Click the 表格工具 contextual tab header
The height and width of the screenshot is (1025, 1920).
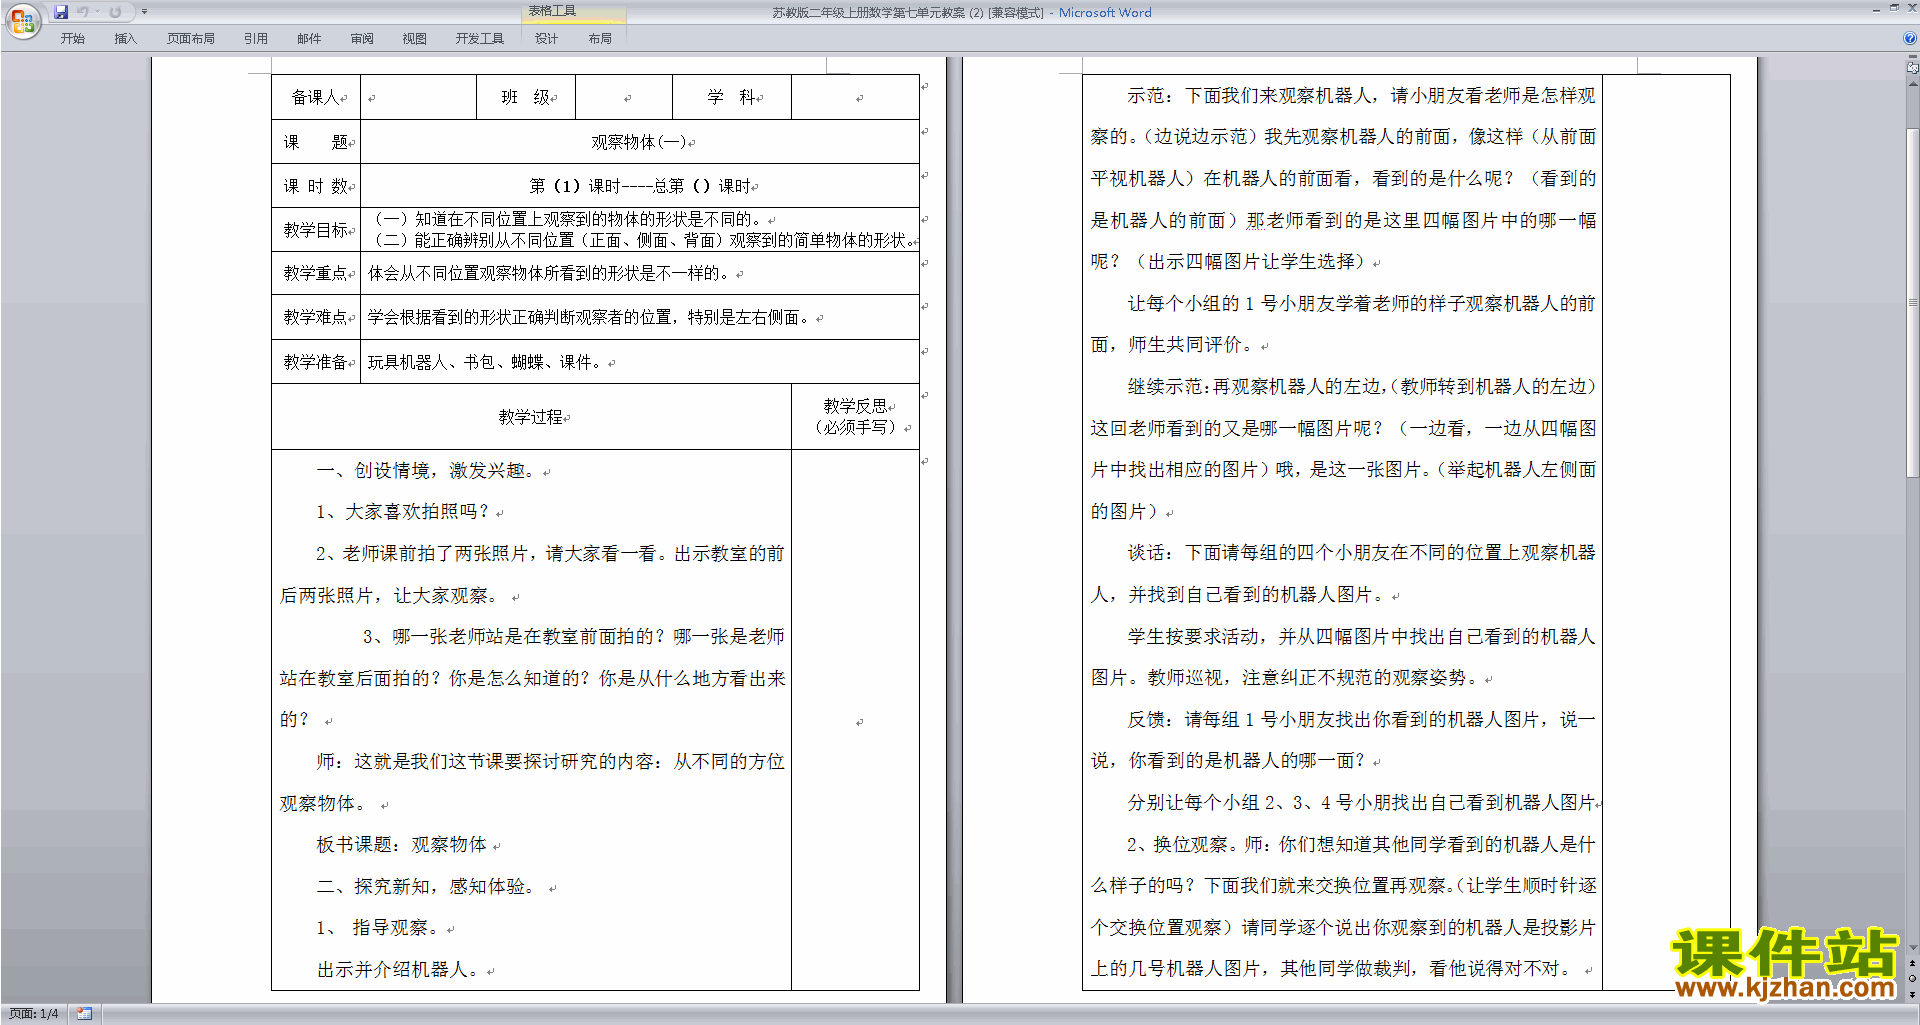[553, 11]
